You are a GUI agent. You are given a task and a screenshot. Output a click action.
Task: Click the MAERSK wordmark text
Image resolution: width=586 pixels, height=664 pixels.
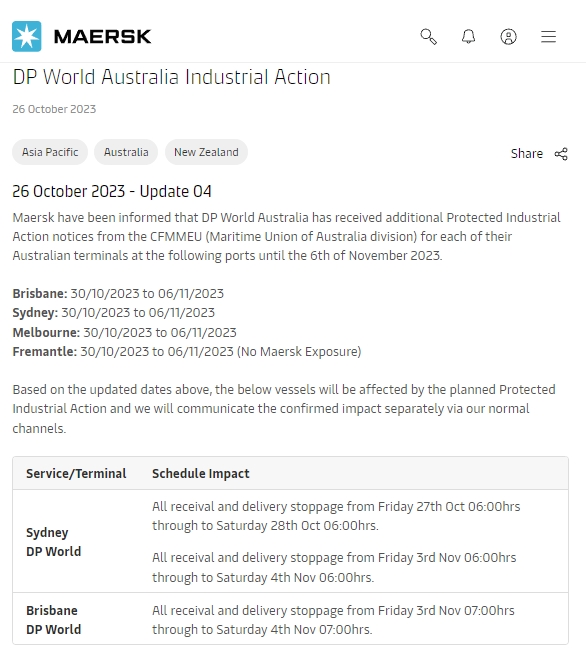[102, 36]
